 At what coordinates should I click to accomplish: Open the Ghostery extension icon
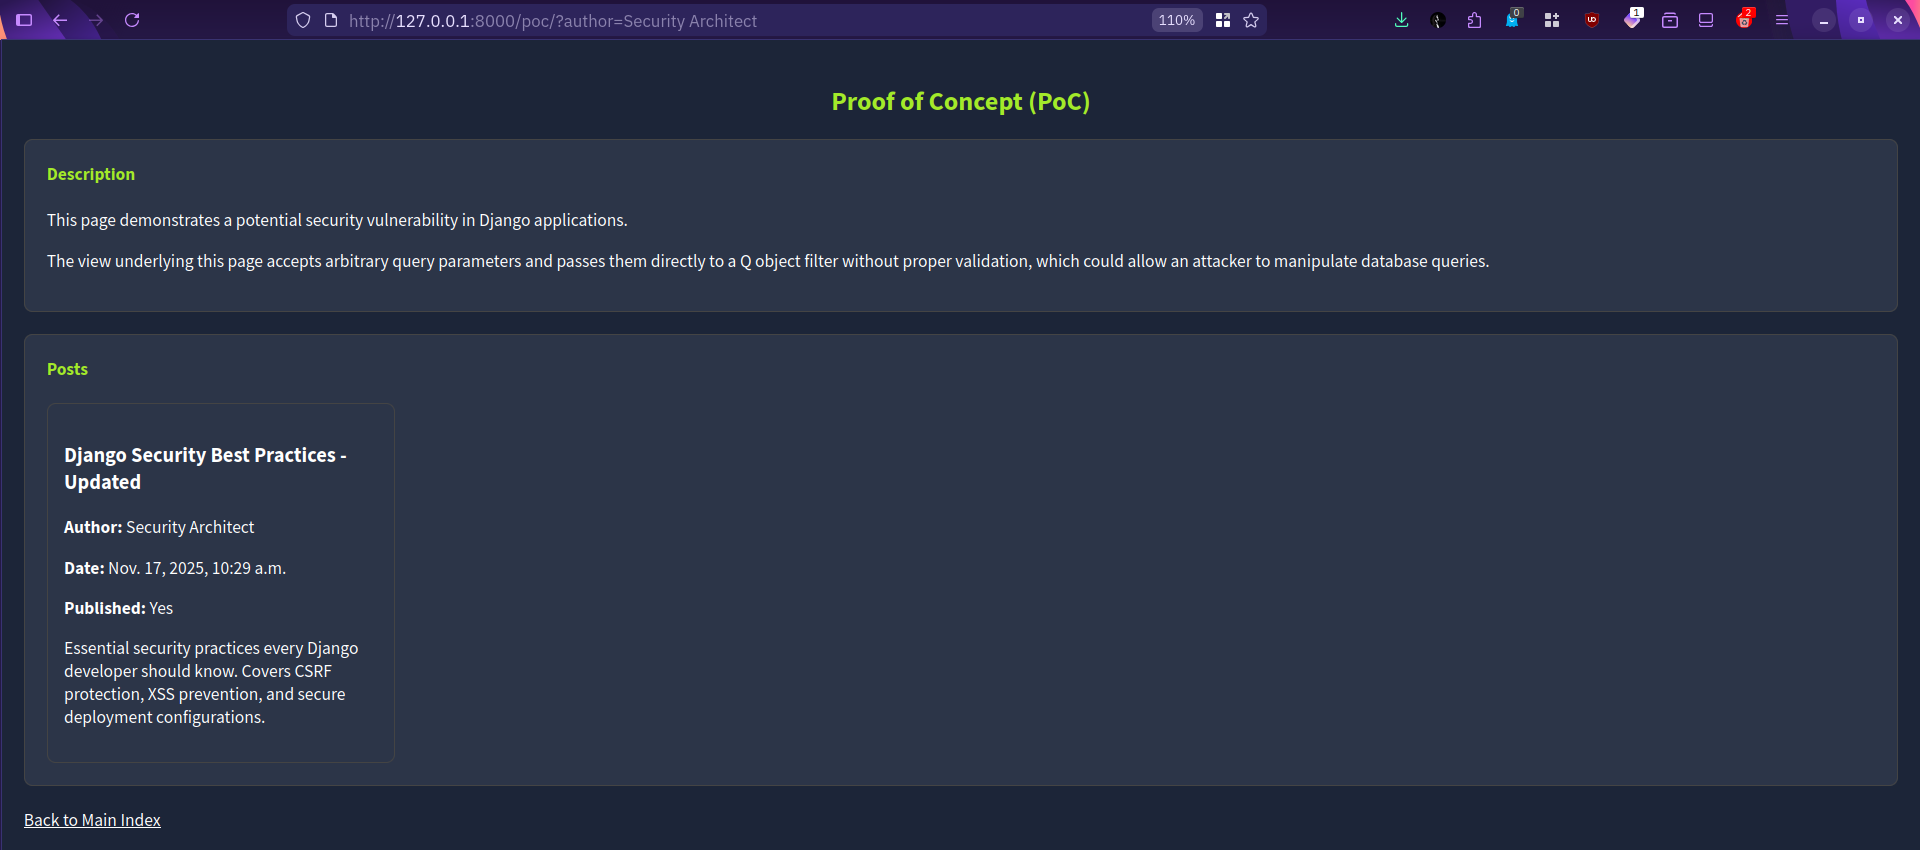1513,22
